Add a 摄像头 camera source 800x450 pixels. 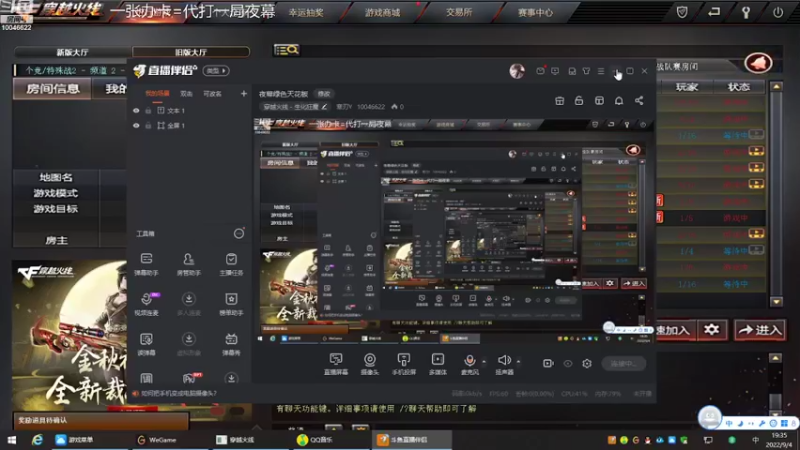click(x=370, y=364)
